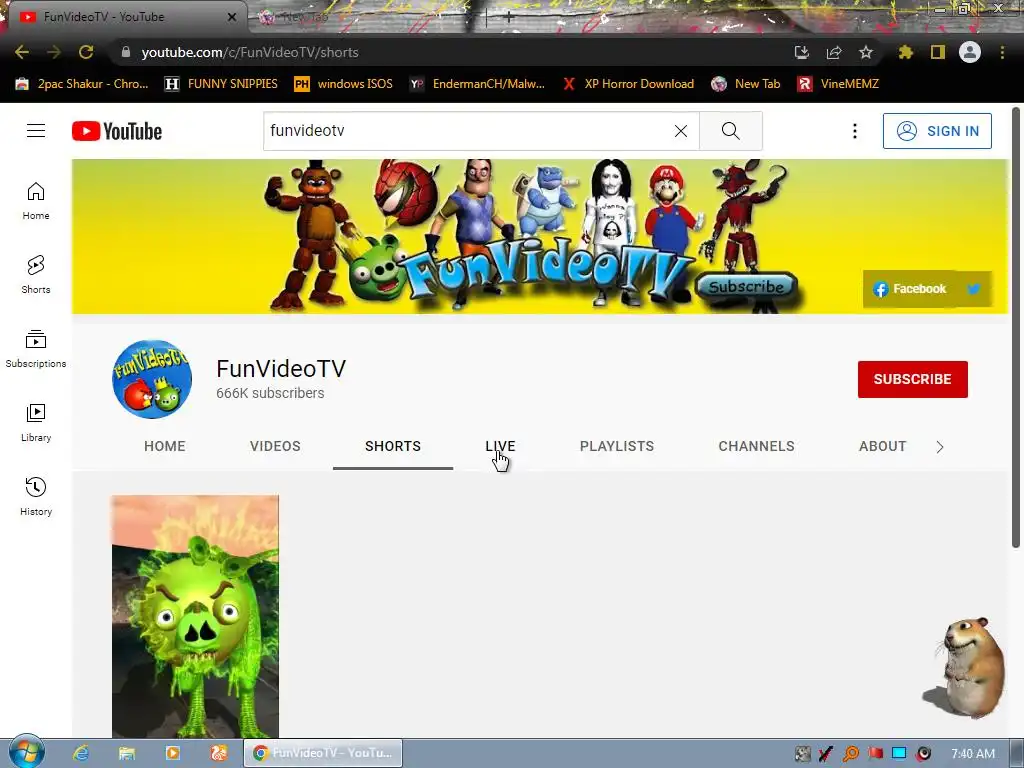Click the SIGN IN button
Image resolution: width=1024 pixels, height=768 pixels.
tap(937, 131)
